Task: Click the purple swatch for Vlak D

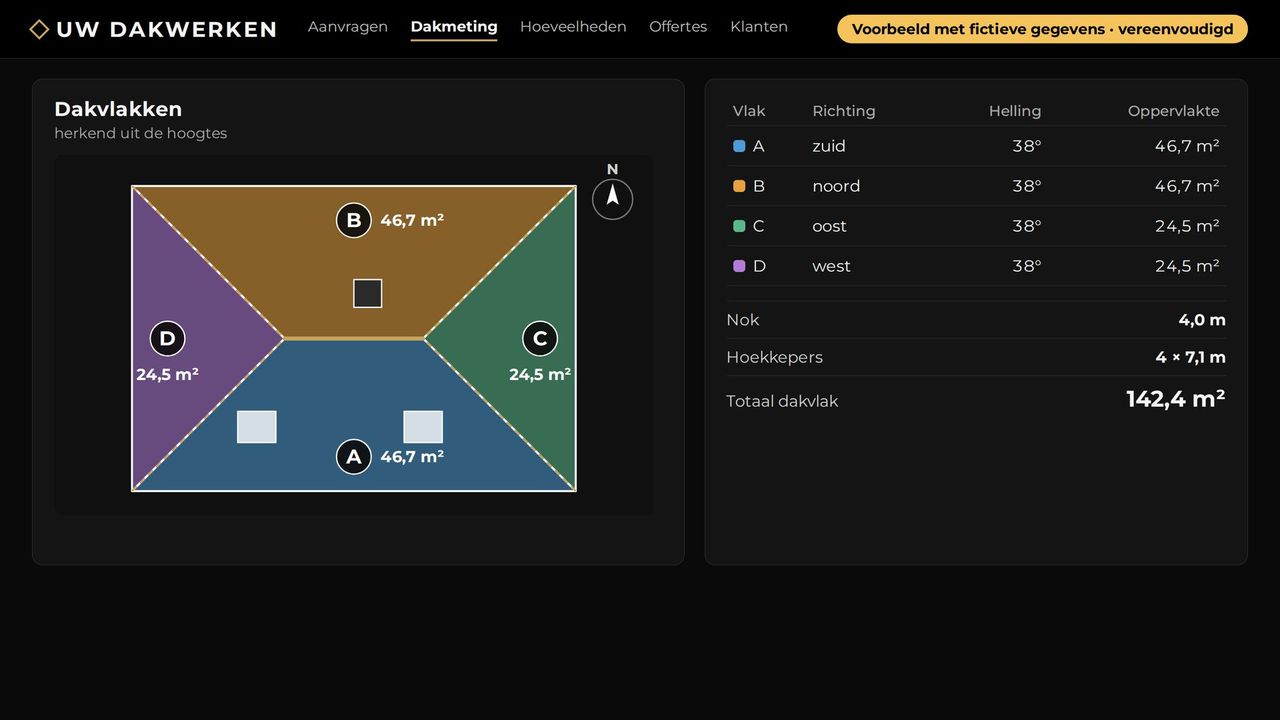Action: coord(739,266)
